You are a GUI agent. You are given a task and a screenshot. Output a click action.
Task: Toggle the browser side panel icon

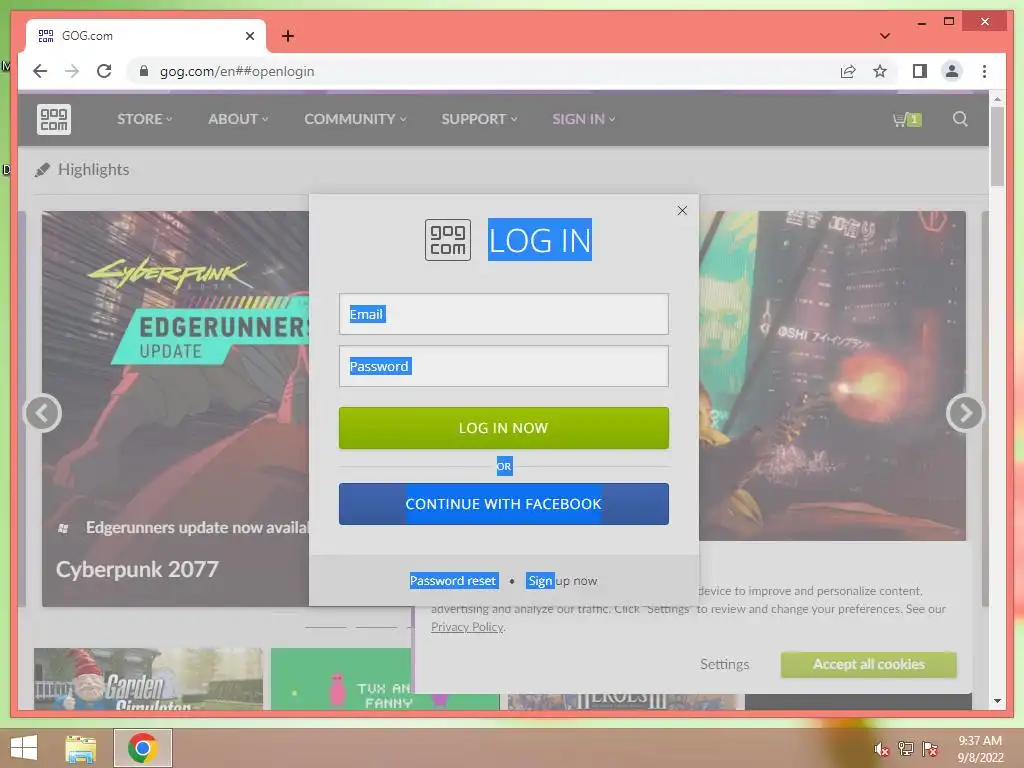pyautogui.click(x=920, y=71)
